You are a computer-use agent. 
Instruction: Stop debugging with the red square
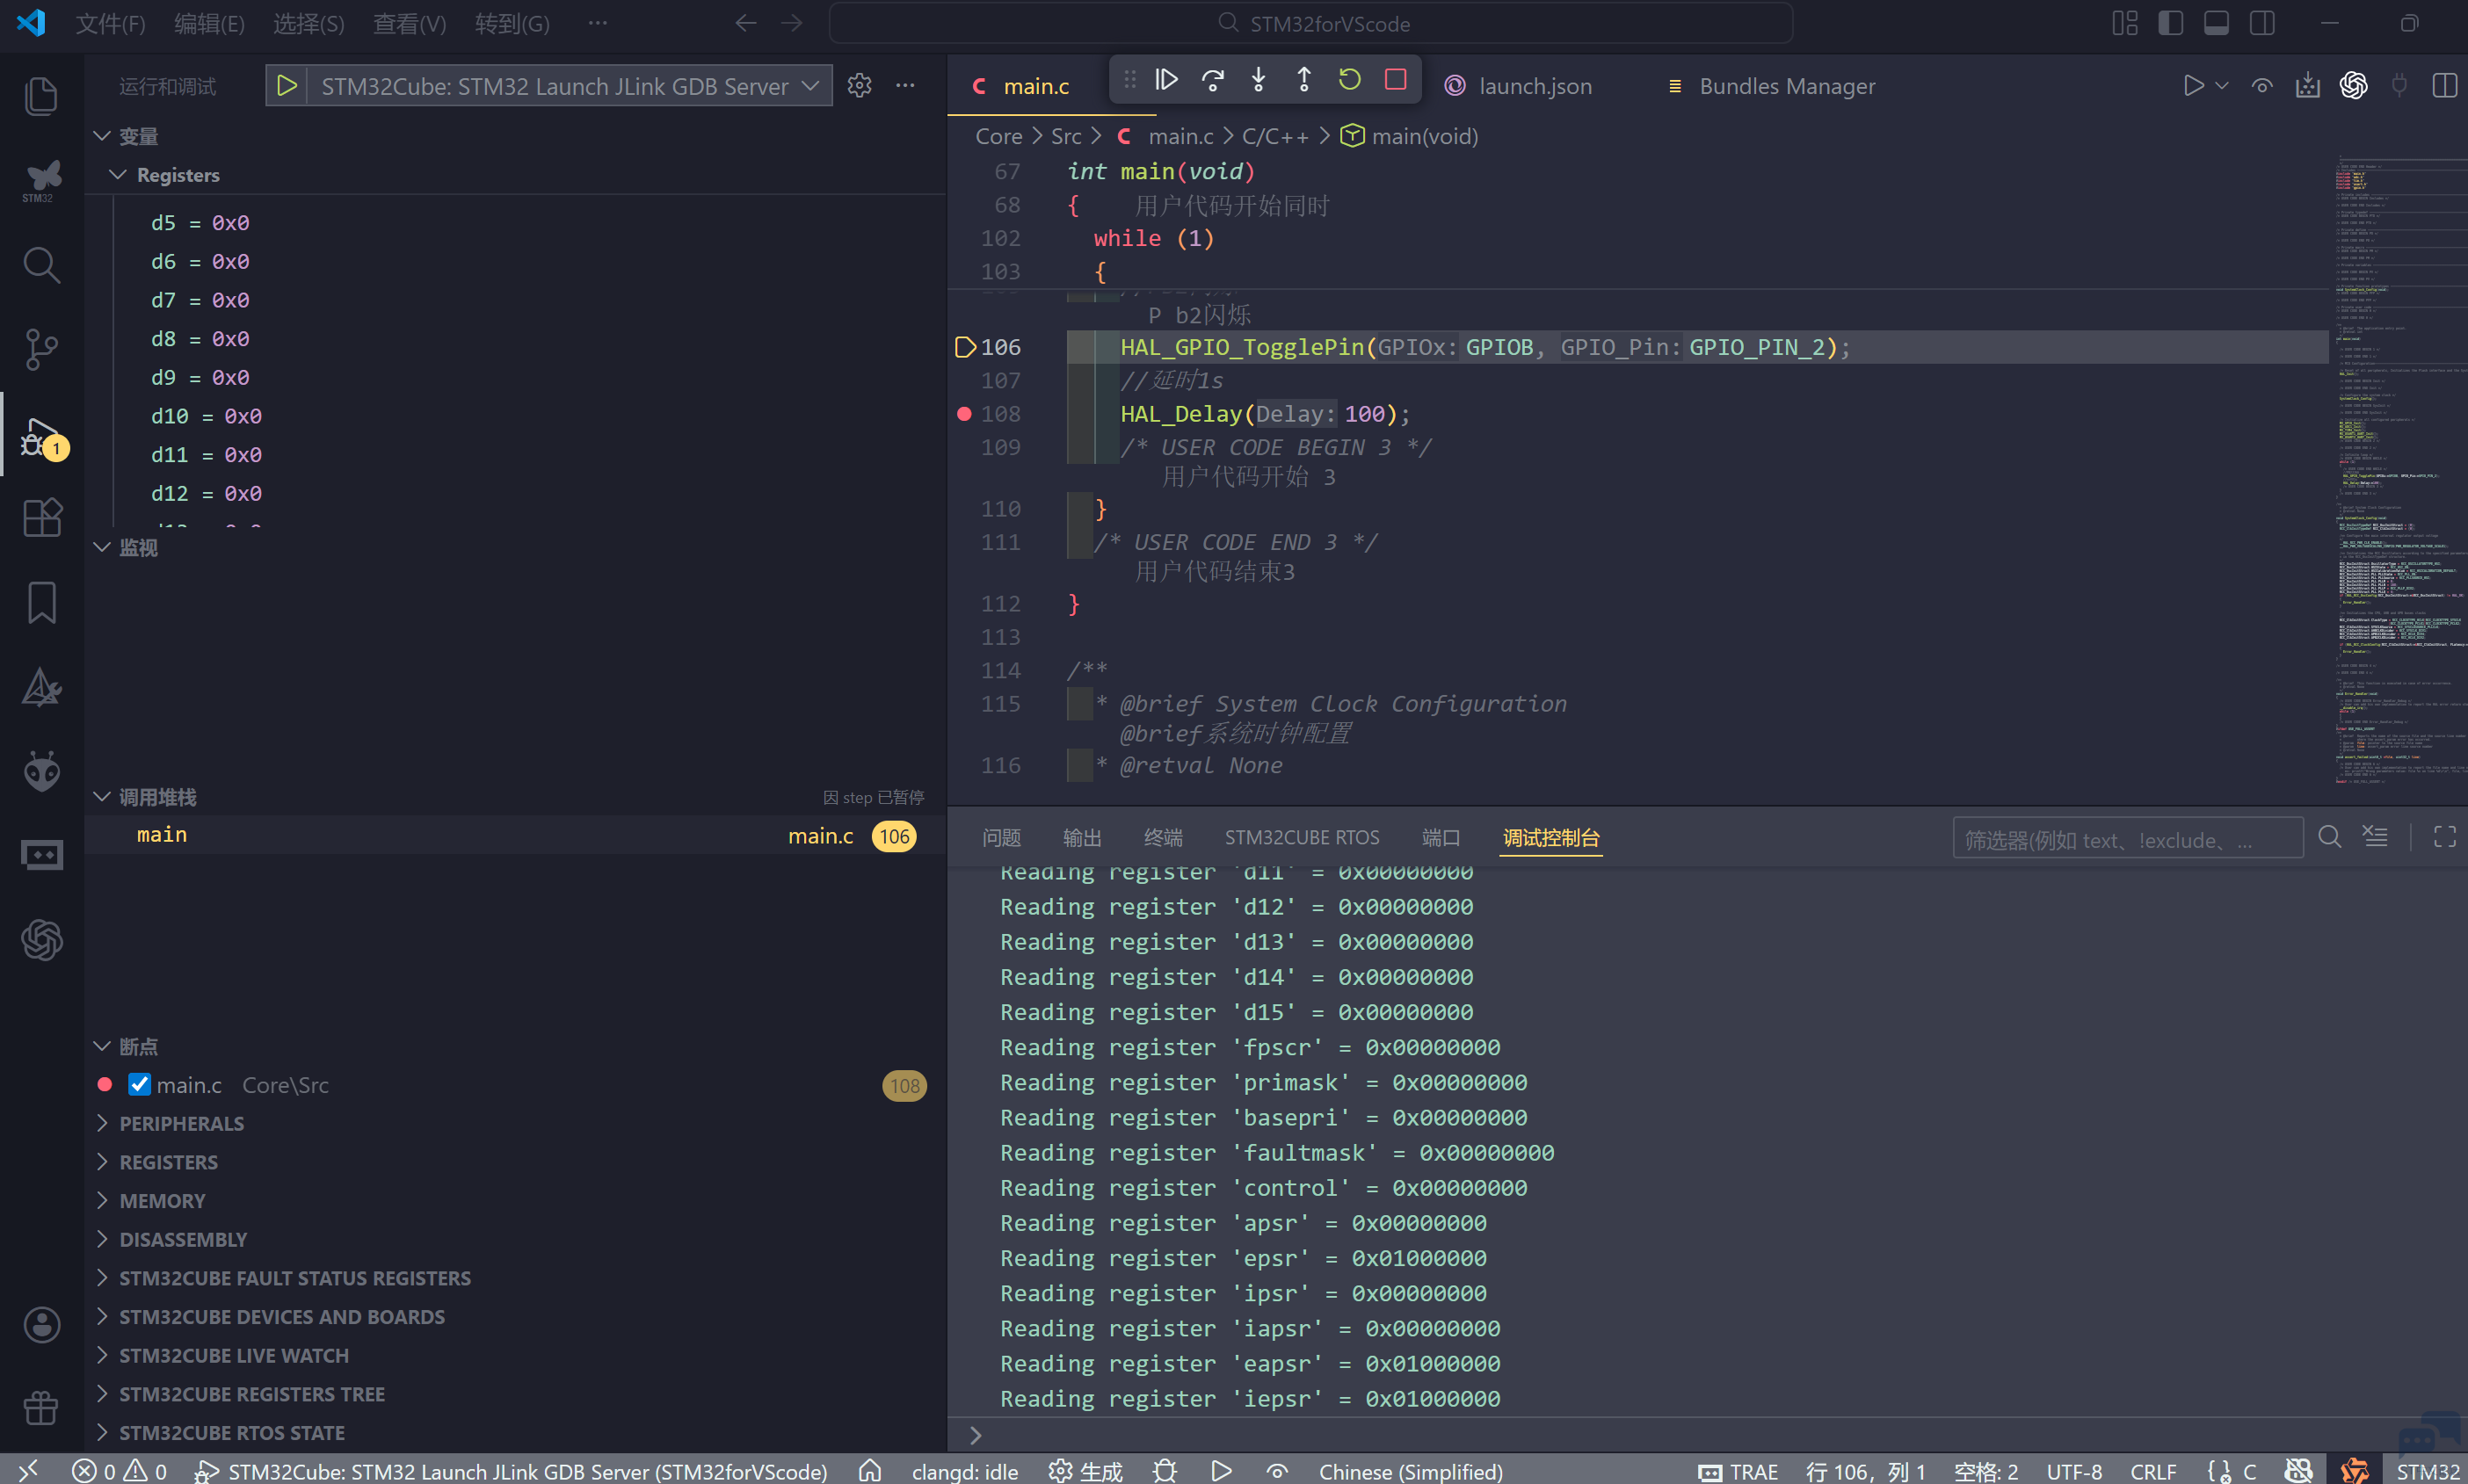tap(1396, 79)
